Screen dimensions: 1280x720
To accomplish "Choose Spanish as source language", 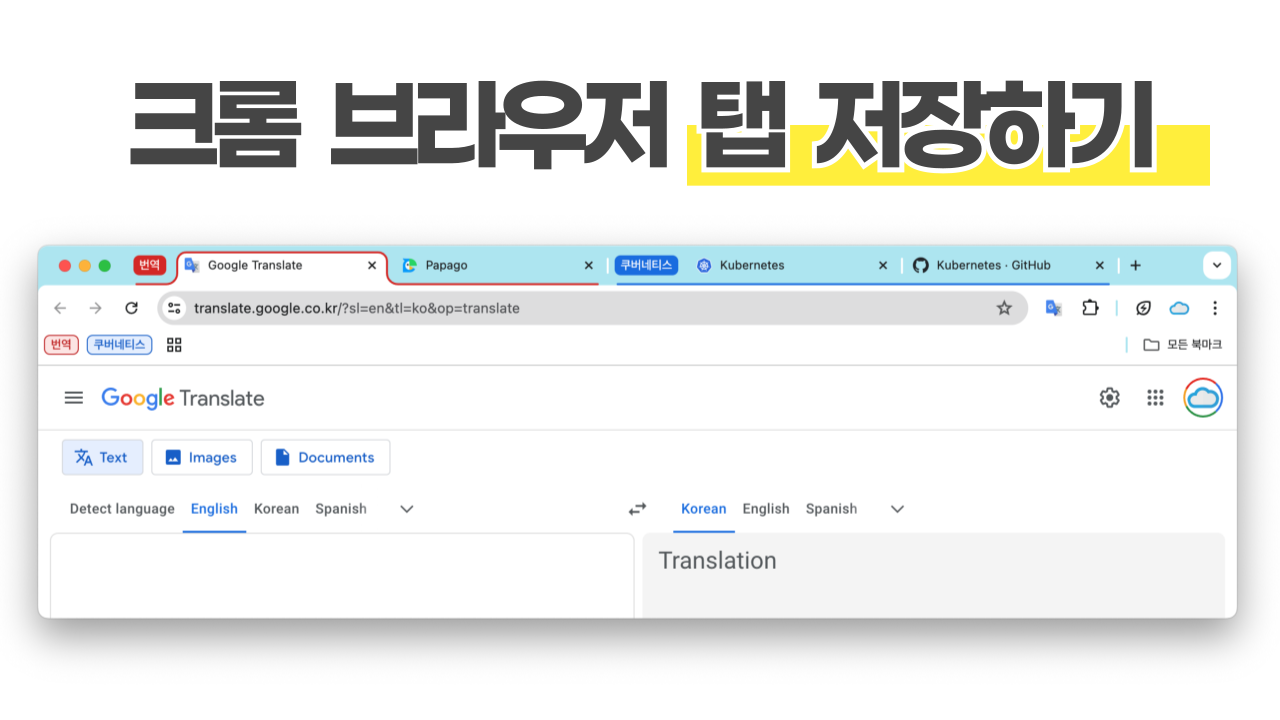I will click(x=341, y=509).
